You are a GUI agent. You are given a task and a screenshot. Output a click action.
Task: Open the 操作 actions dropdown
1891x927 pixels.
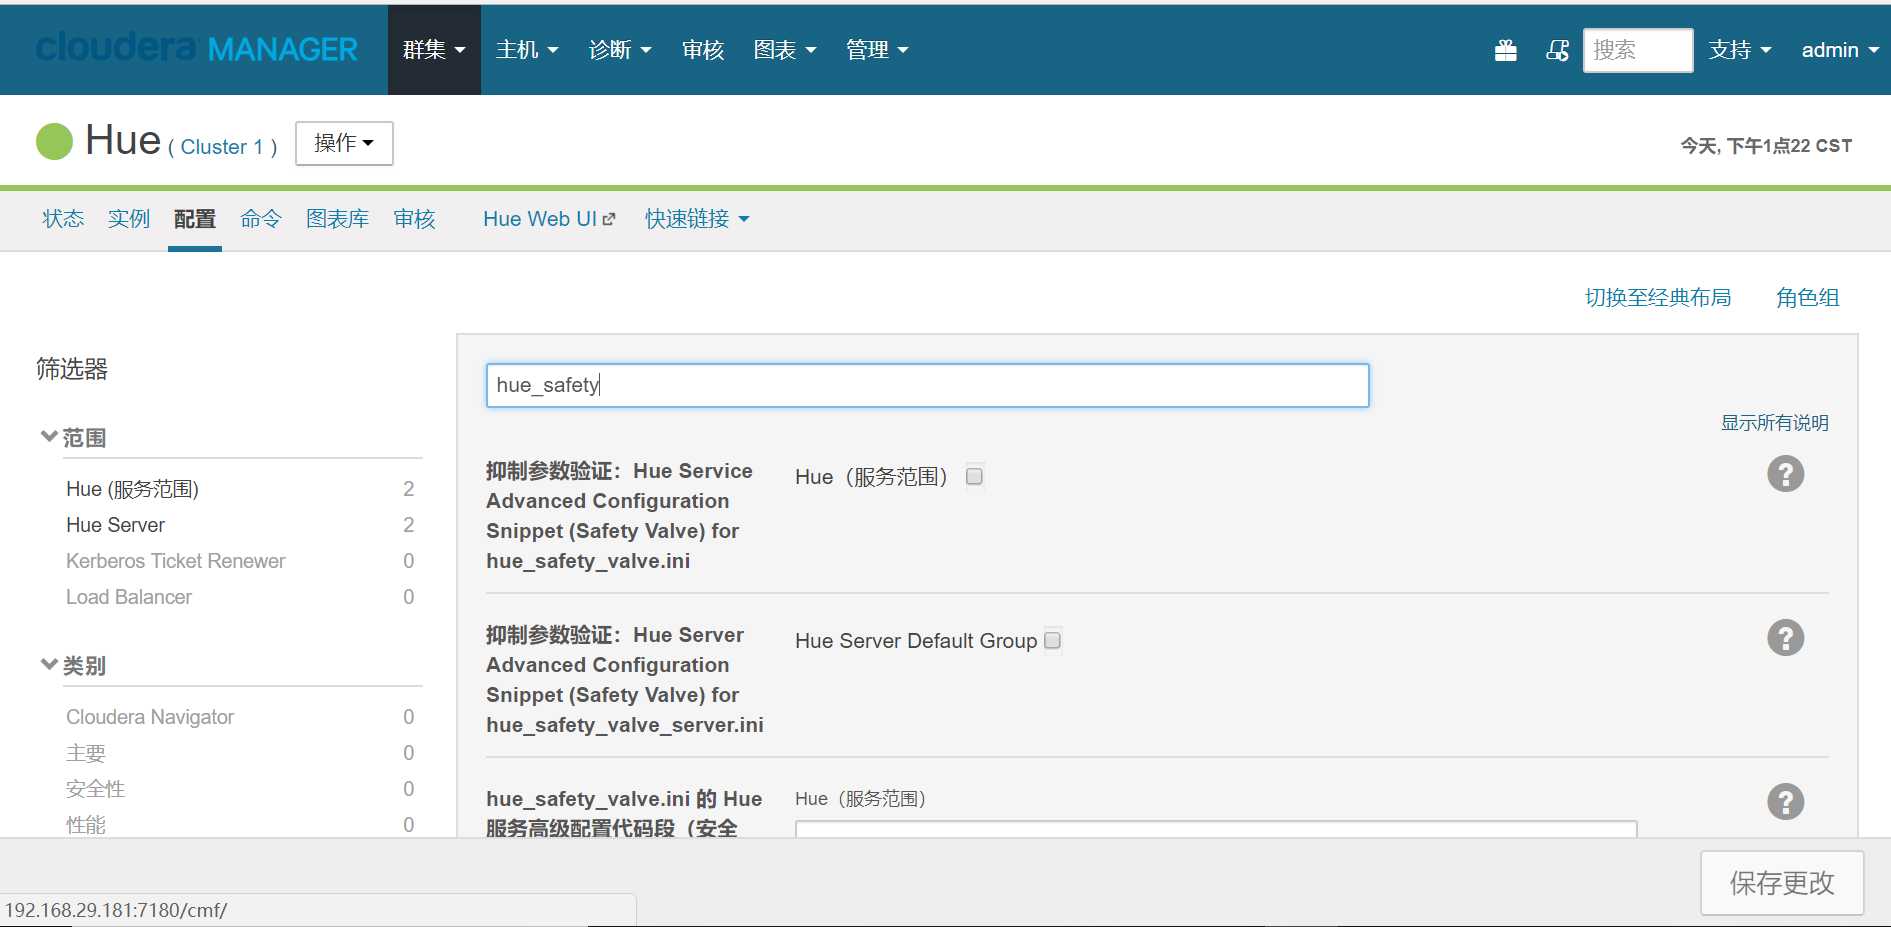coord(344,143)
